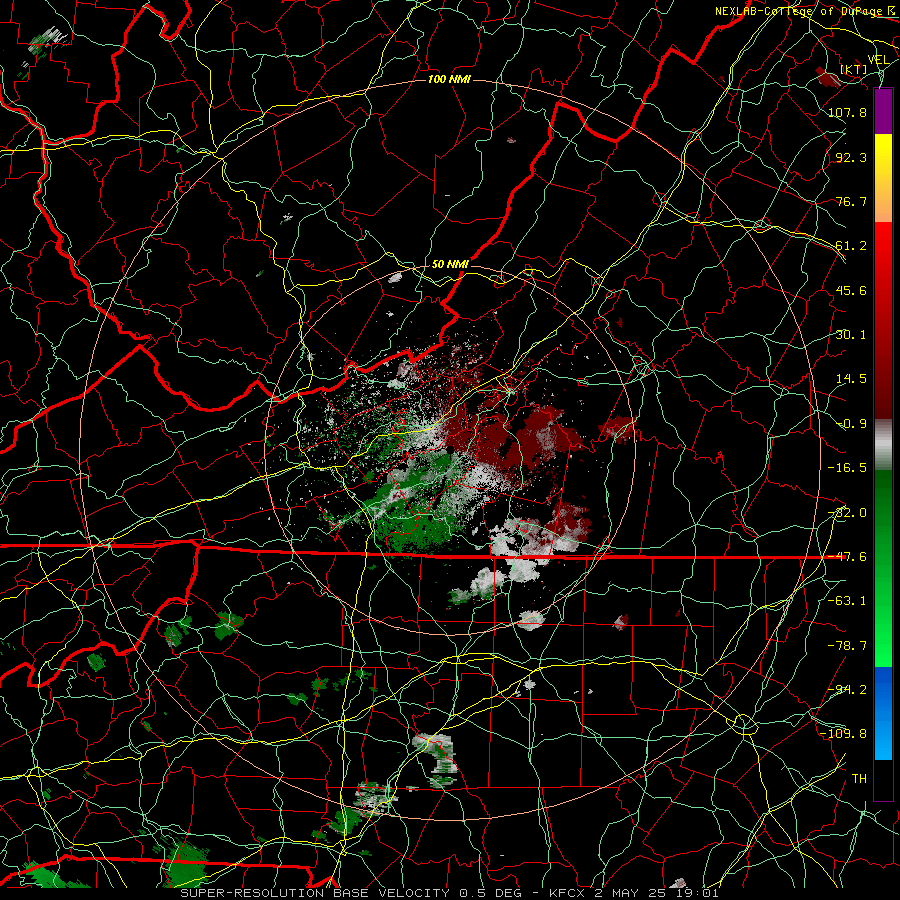This screenshot has width=900, height=900.
Task: Select the -94.2 scale value
Action: (x=847, y=690)
